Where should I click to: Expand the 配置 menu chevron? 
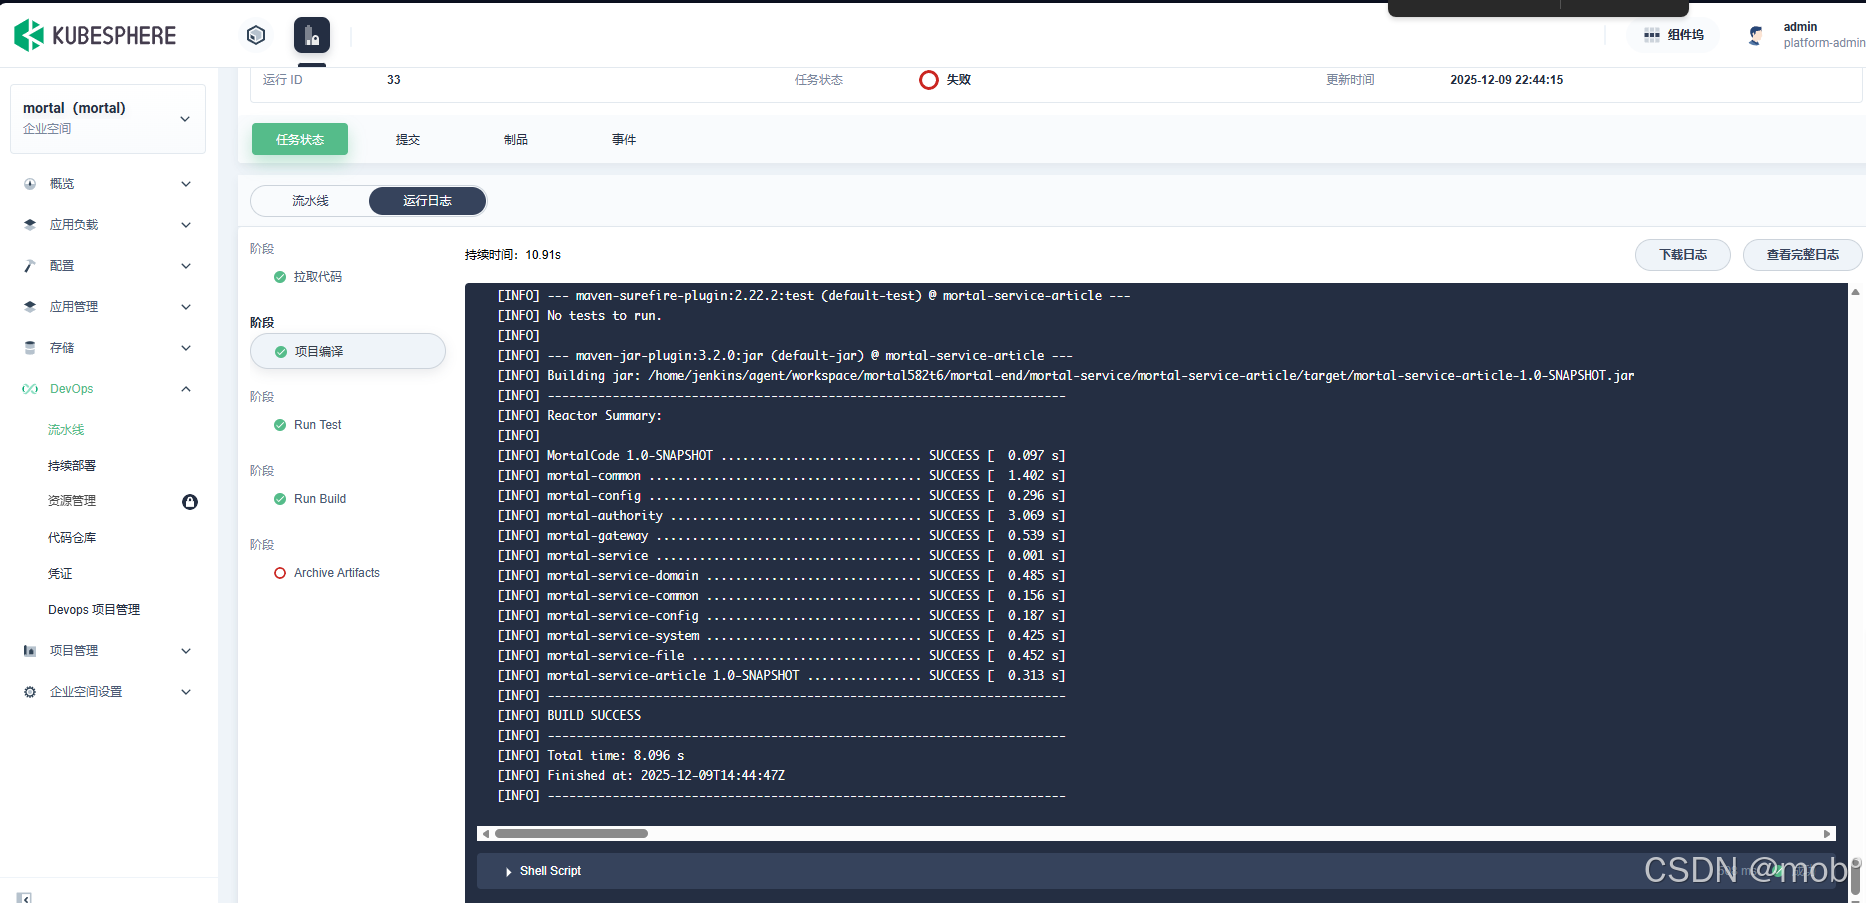pyautogui.click(x=186, y=266)
